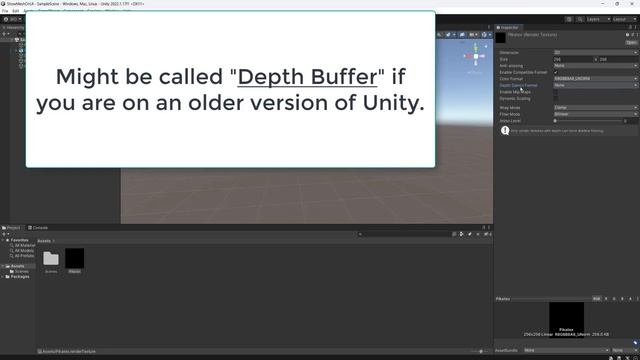Open Scene camera settings icon
The image size is (640, 360).
[472, 35]
